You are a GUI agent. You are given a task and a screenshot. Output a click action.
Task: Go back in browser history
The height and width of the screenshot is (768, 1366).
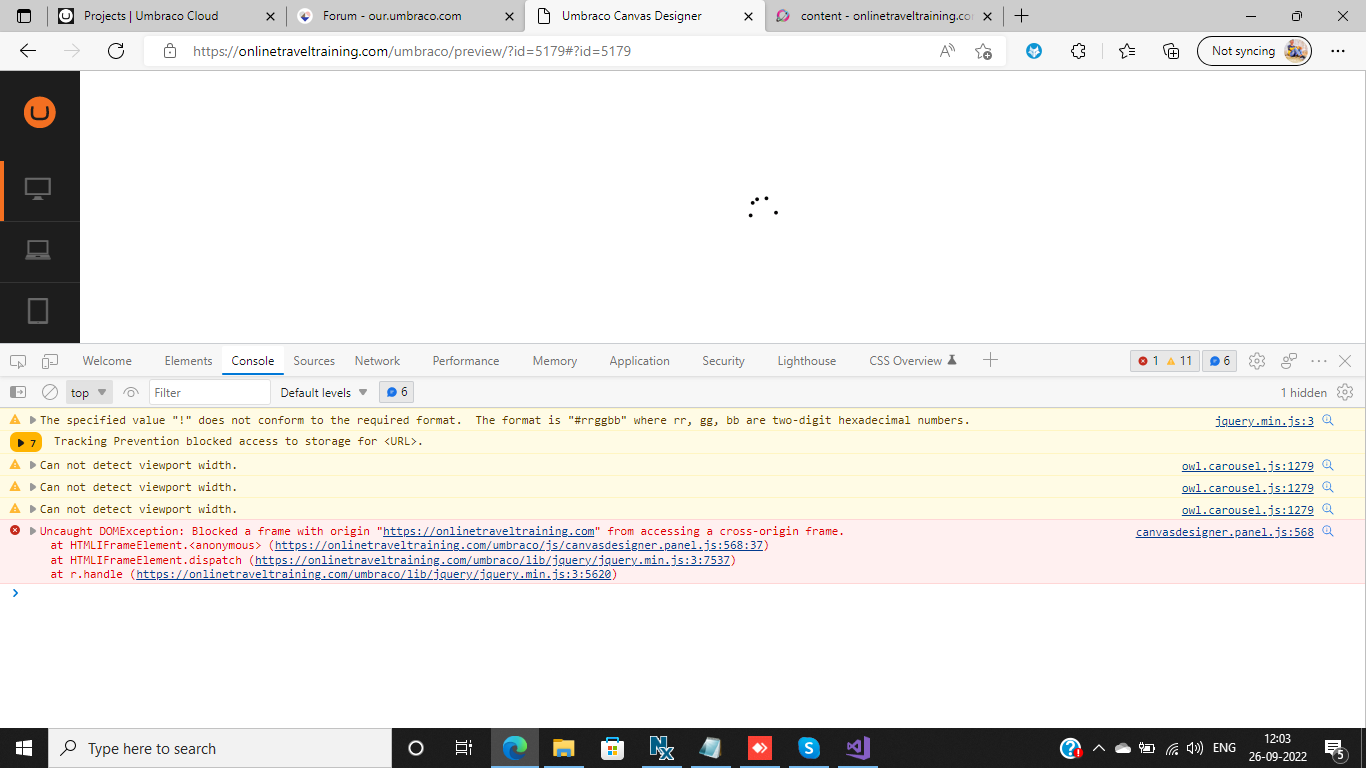(x=28, y=51)
